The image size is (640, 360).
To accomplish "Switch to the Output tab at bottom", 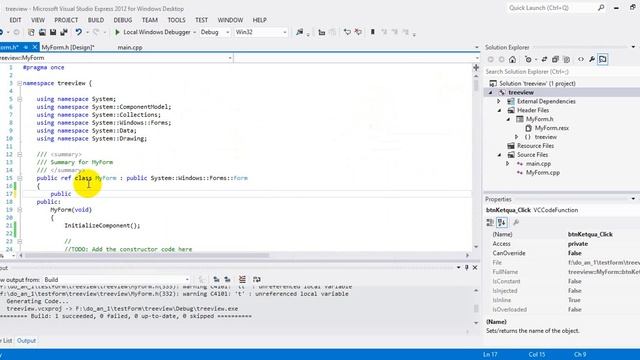I will coord(26,340).
